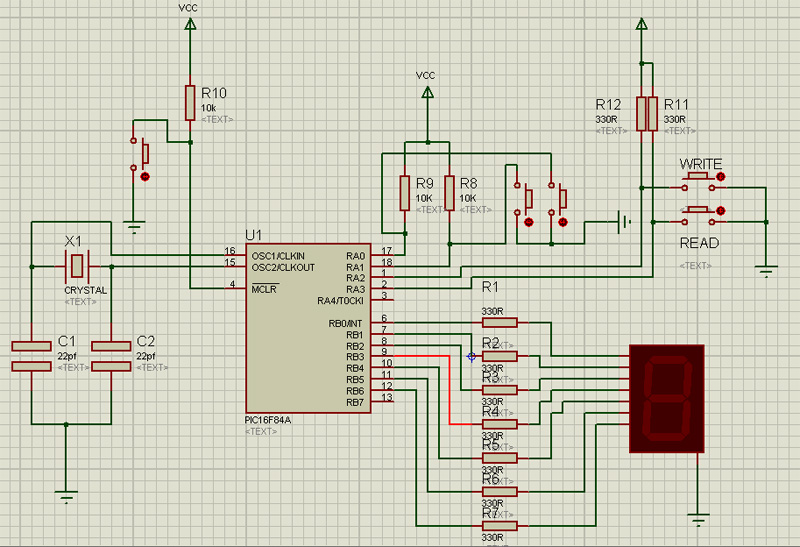Click the RB3 pin label
The width and height of the screenshot is (800, 547).
point(355,357)
